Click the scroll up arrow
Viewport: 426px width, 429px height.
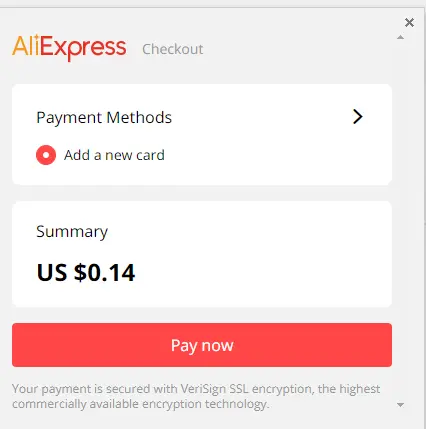pyautogui.click(x=400, y=37)
